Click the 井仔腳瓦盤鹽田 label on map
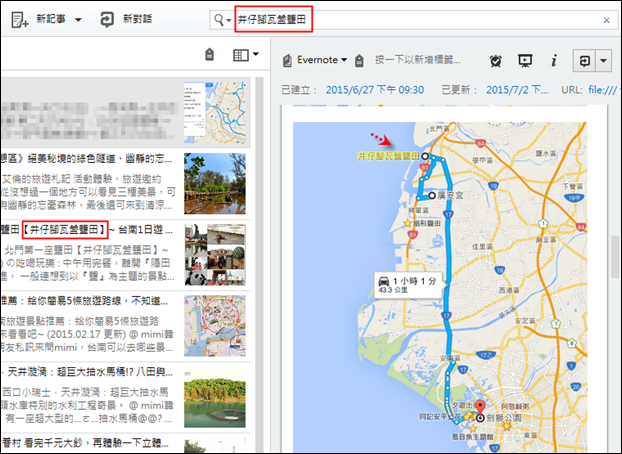 (388, 156)
